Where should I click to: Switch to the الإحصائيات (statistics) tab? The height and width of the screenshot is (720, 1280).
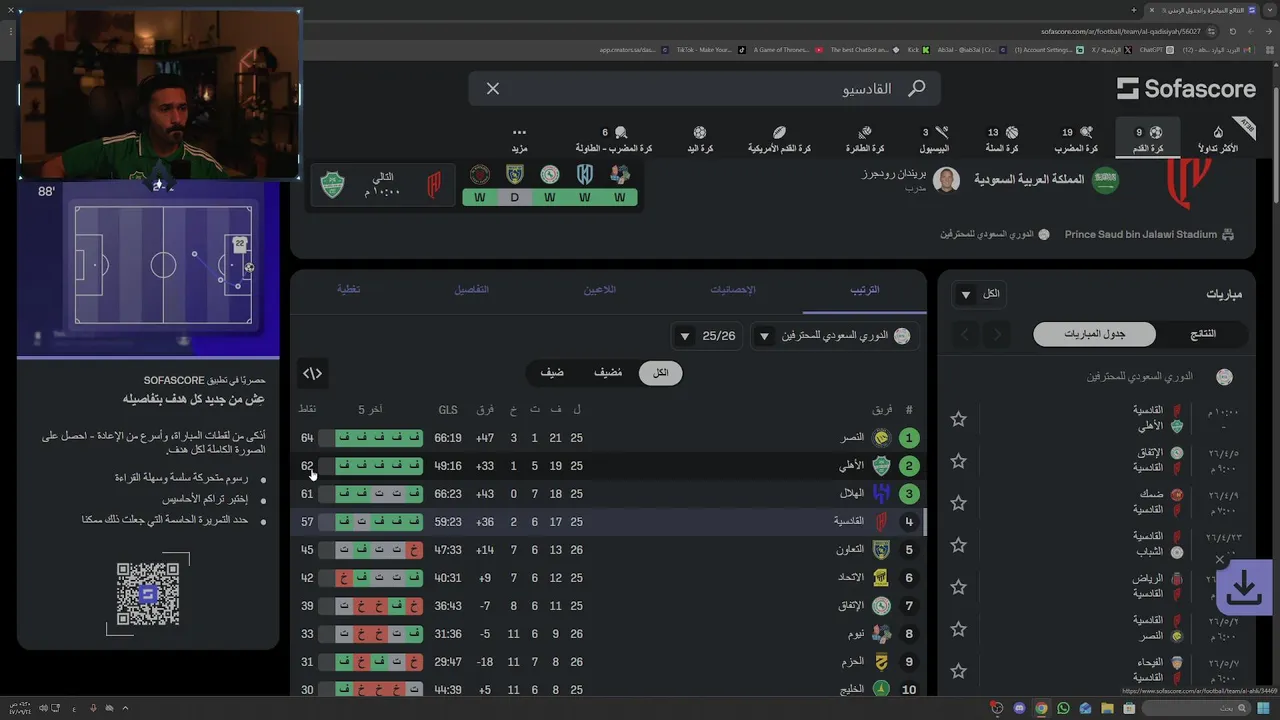733,289
